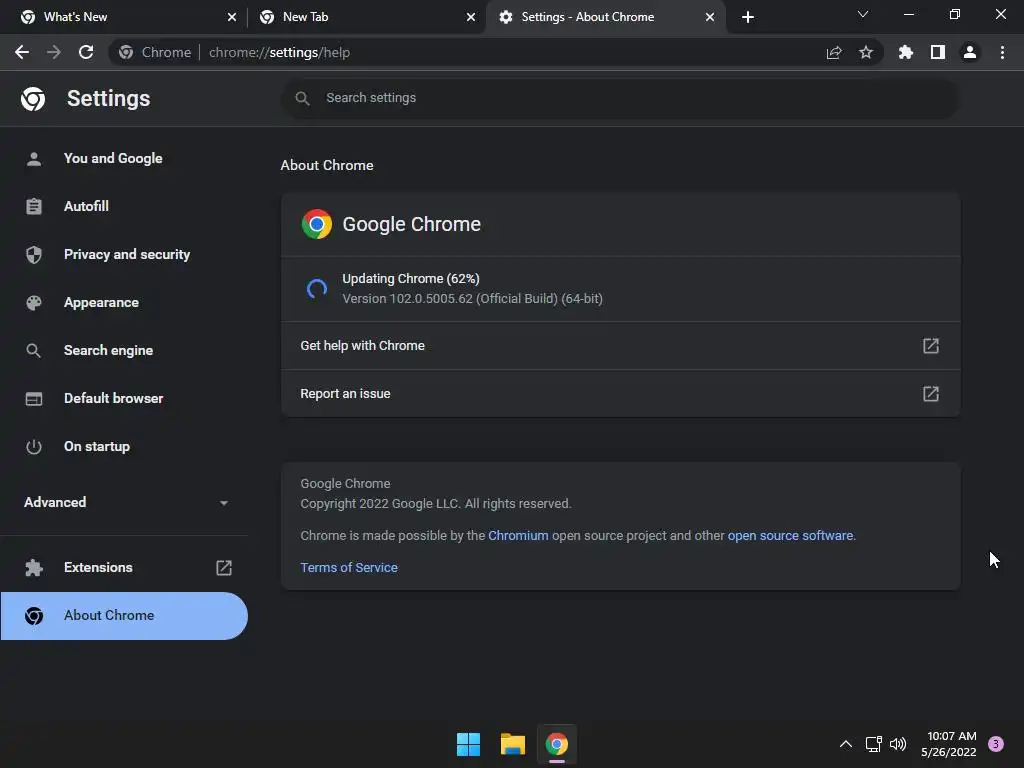The height and width of the screenshot is (768, 1024).
Task: Open the network icon in system tray
Action: point(873,744)
